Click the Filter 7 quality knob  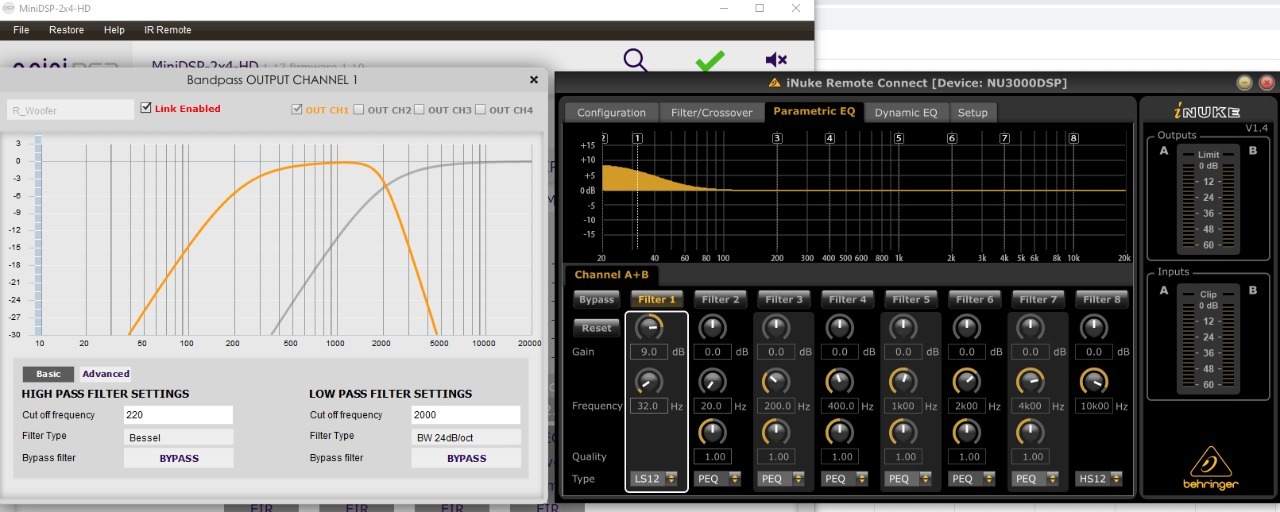1029,432
